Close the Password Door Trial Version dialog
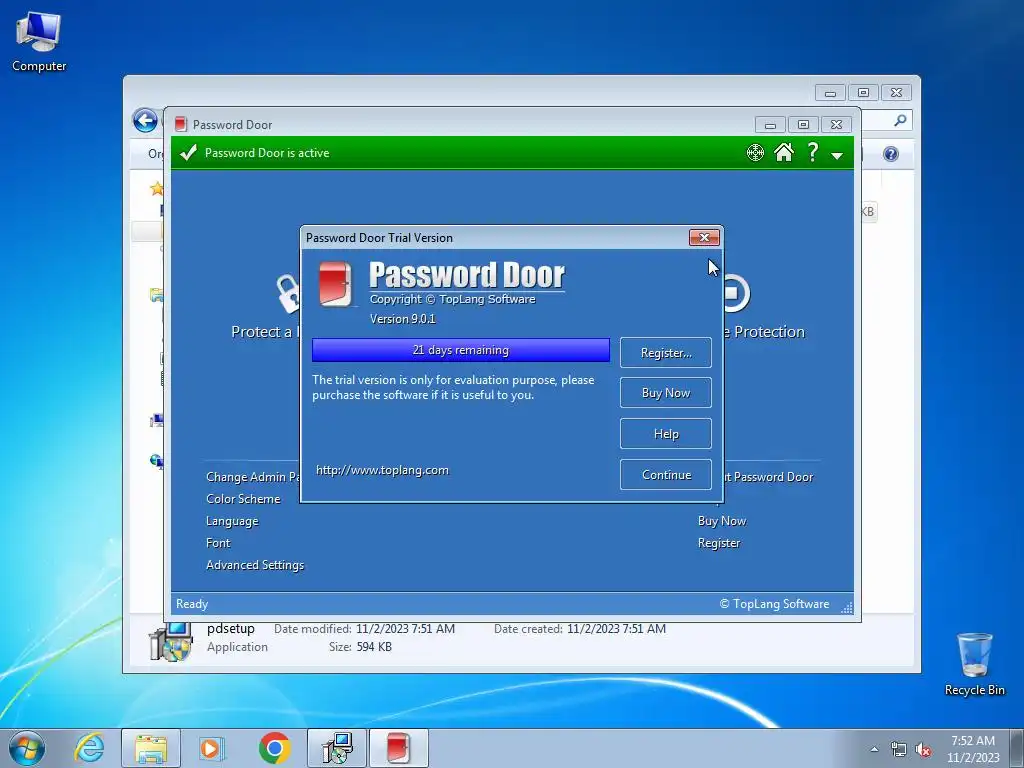The height and width of the screenshot is (768, 1024). [x=704, y=237]
